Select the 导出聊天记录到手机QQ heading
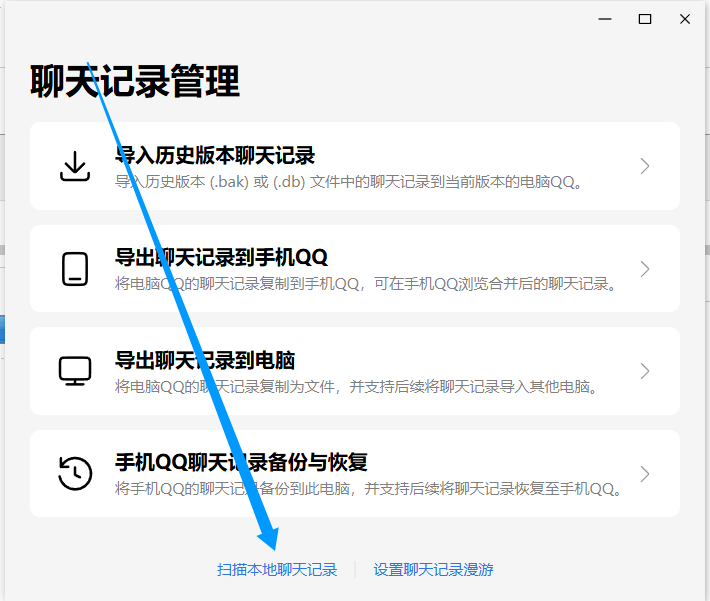Image resolution: width=710 pixels, height=601 pixels. tap(221, 258)
